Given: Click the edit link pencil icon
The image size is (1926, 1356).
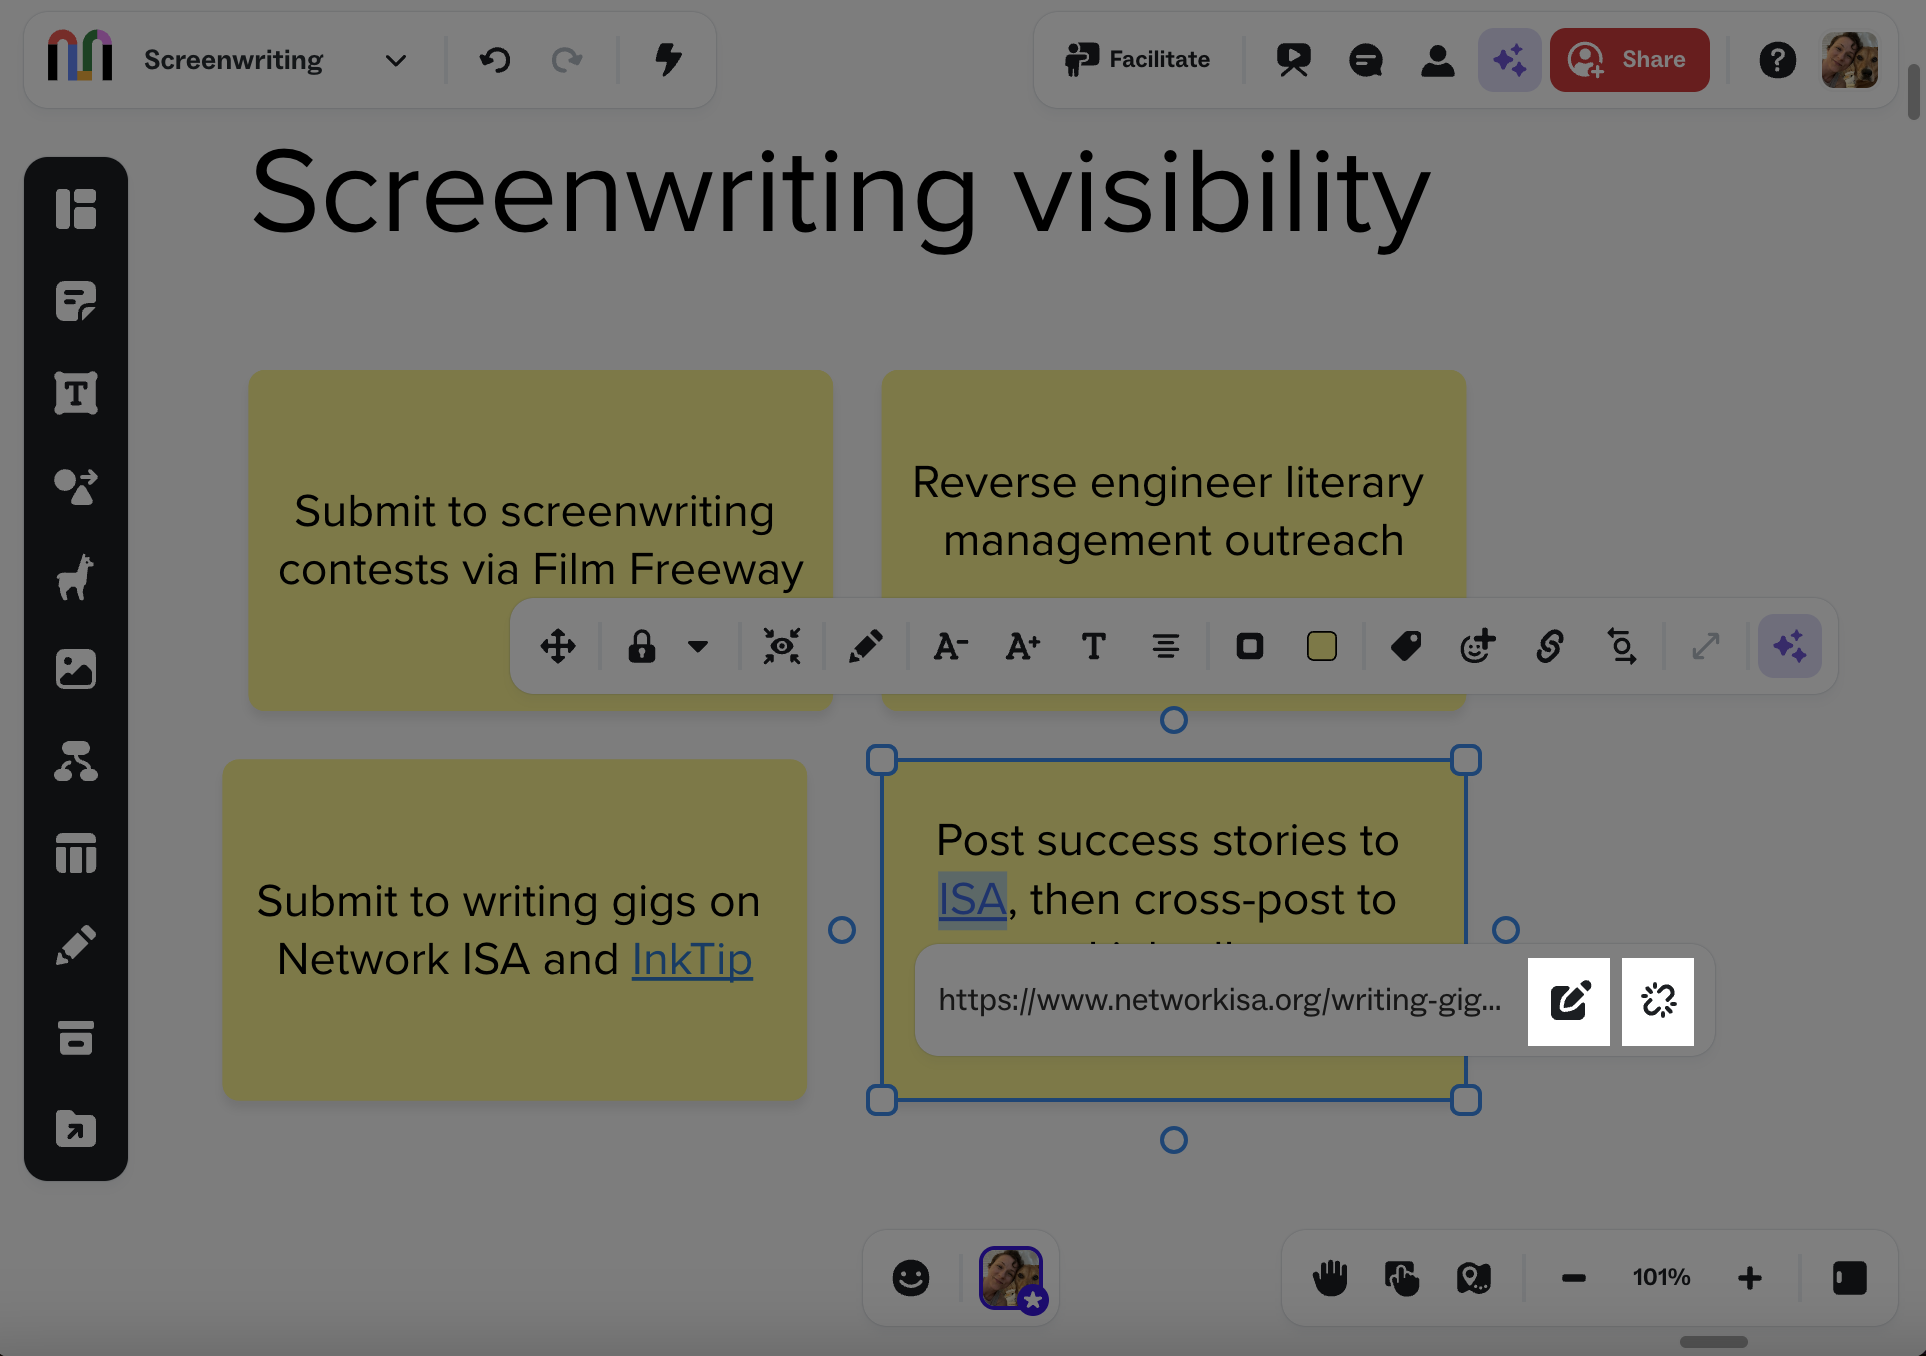Looking at the screenshot, I should pos(1569,1001).
